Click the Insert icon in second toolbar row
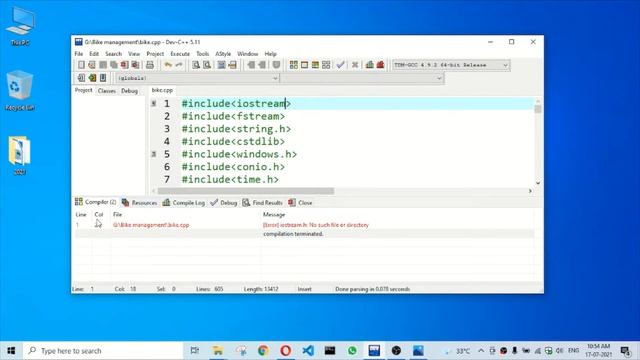The height and width of the screenshot is (360, 640). [81, 78]
